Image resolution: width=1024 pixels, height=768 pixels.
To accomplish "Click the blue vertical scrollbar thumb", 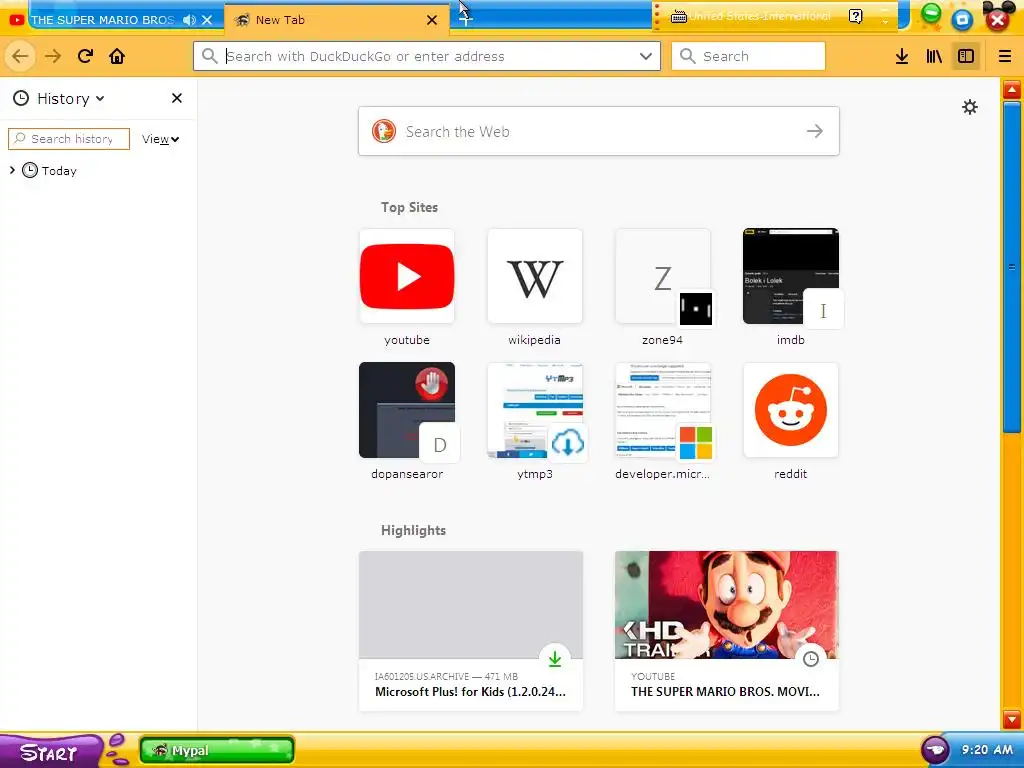I will (1012, 266).
